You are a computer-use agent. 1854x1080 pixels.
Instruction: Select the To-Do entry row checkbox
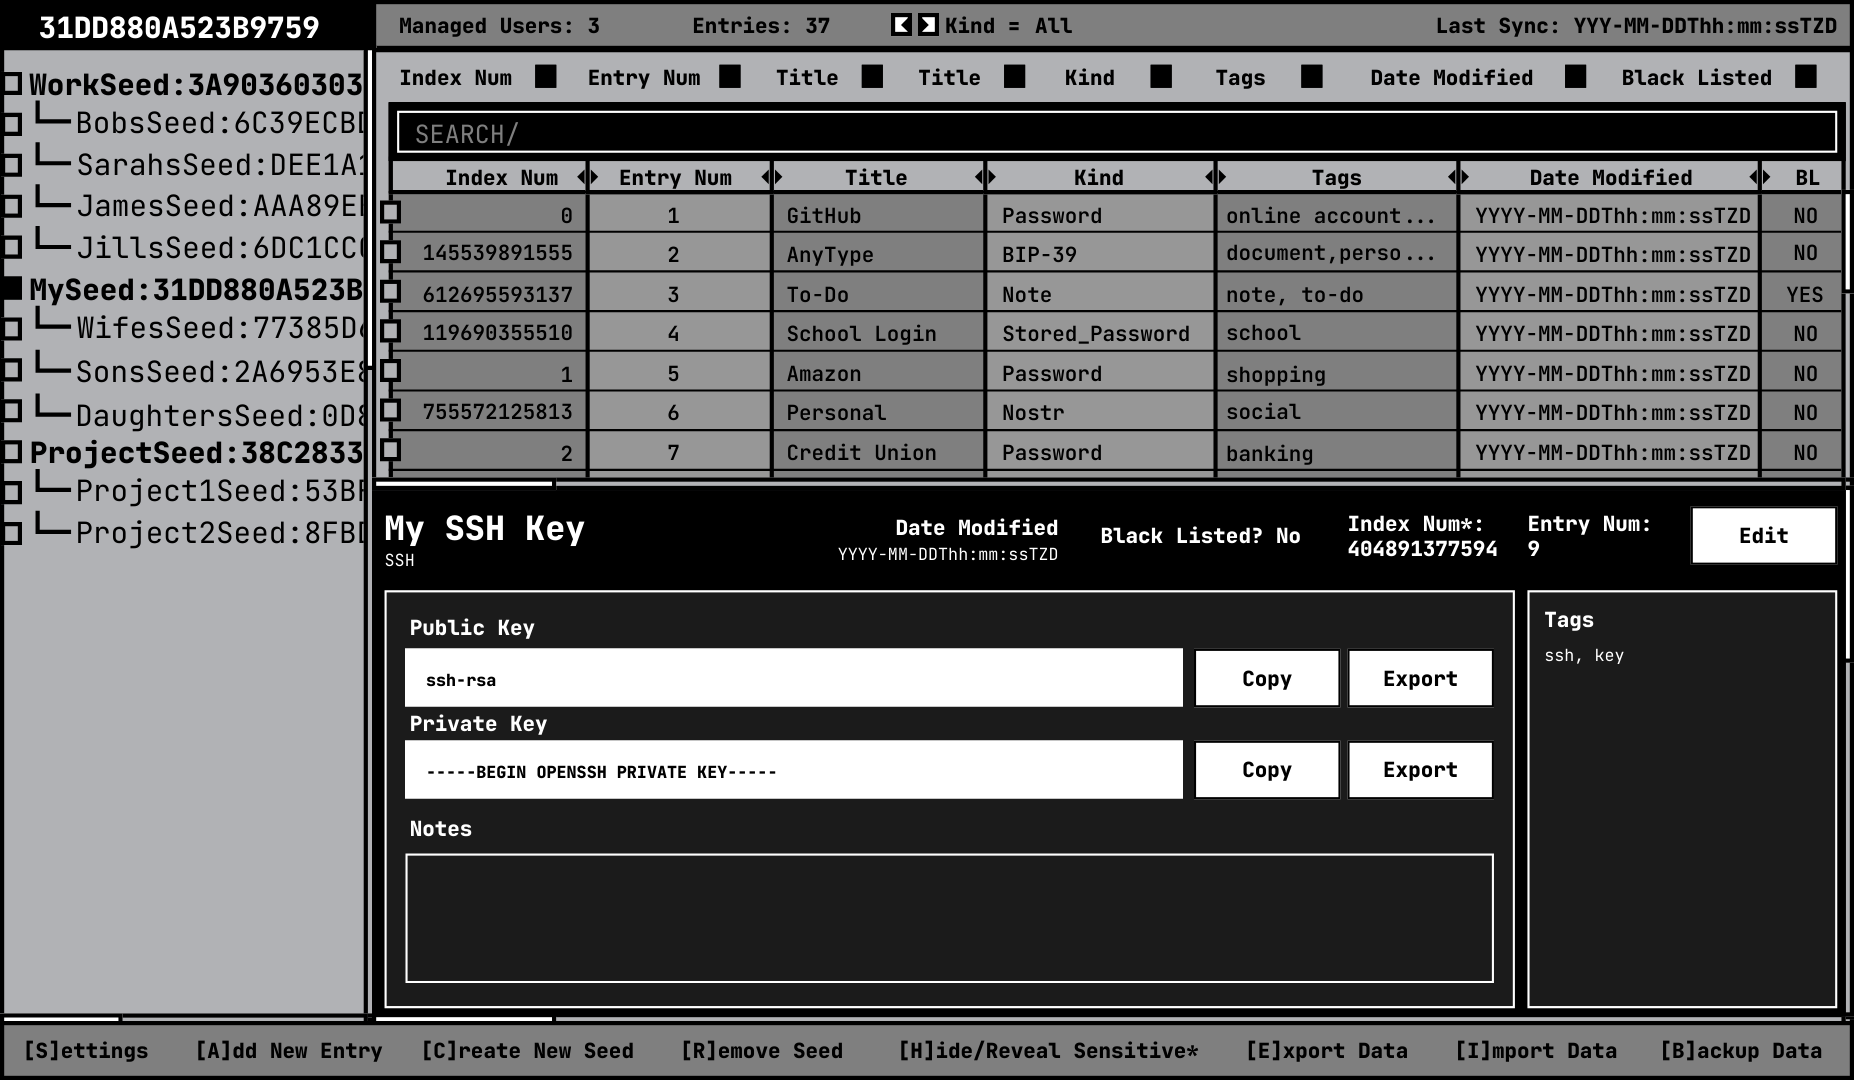pos(391,292)
